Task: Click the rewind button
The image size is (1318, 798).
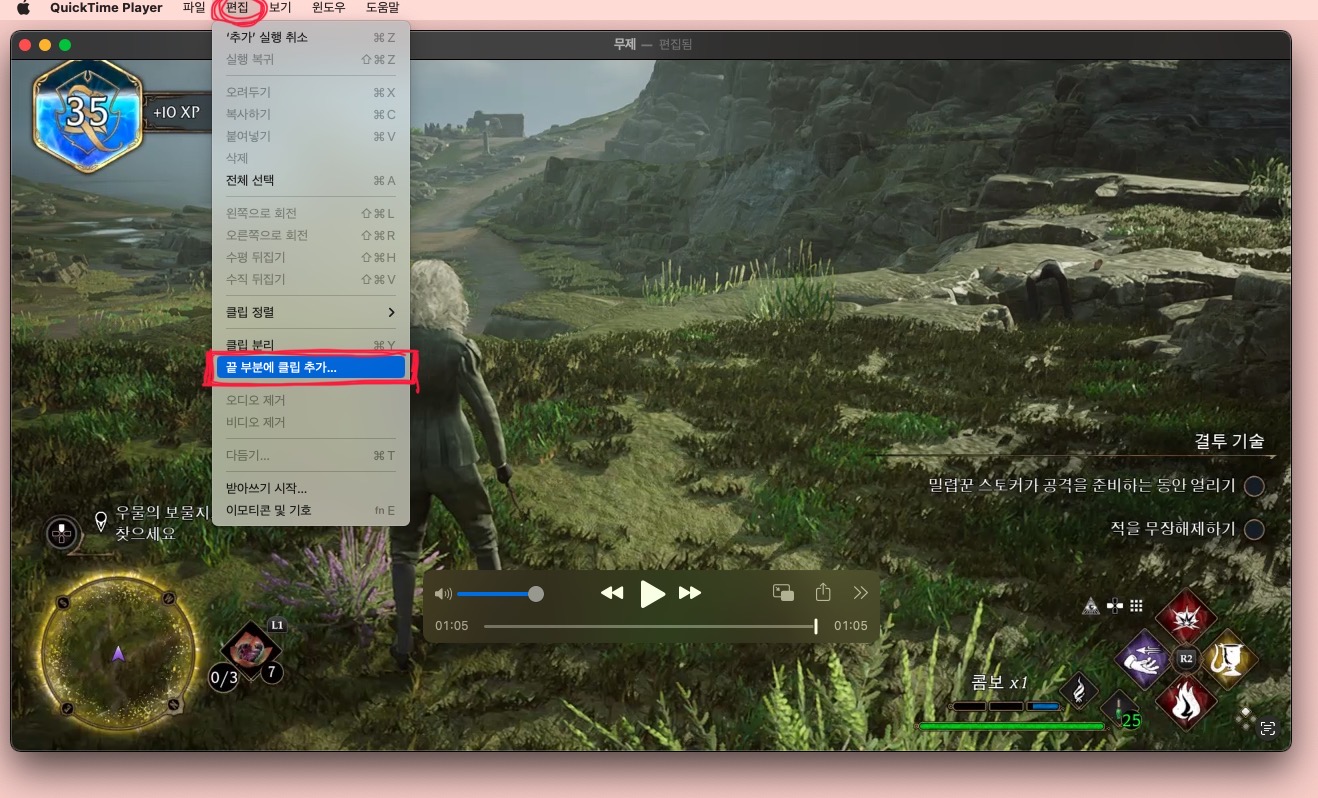Action: point(612,593)
